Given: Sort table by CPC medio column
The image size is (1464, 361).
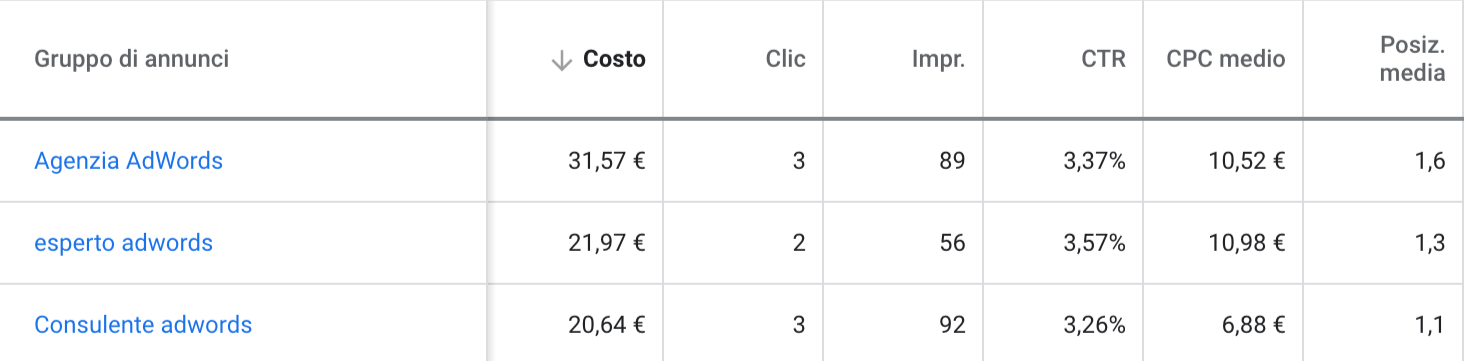Looking at the screenshot, I should 1226,60.
